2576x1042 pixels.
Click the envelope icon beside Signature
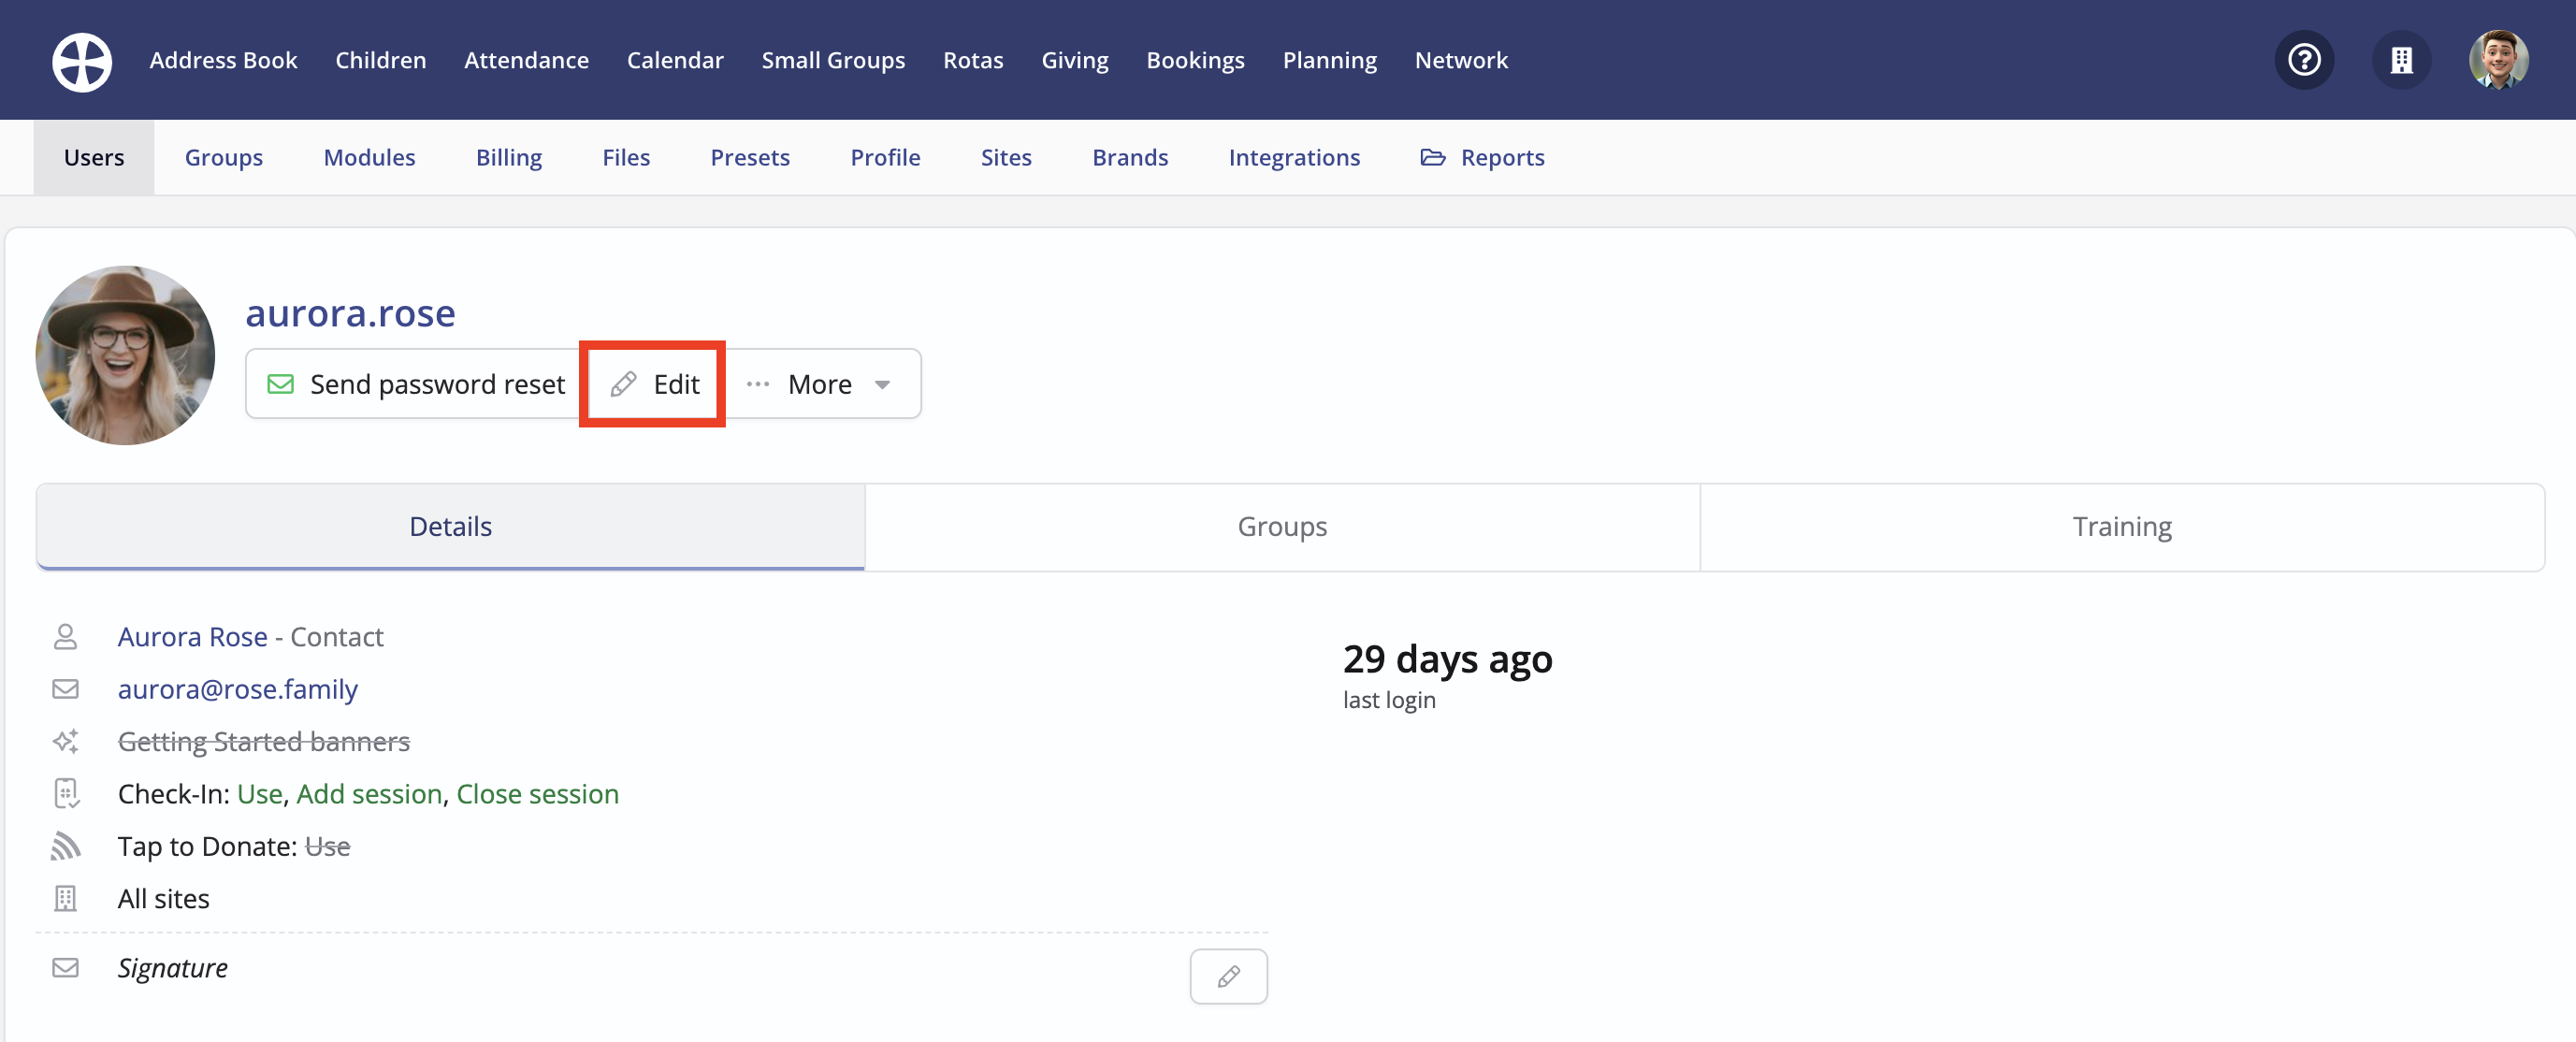coord(65,967)
